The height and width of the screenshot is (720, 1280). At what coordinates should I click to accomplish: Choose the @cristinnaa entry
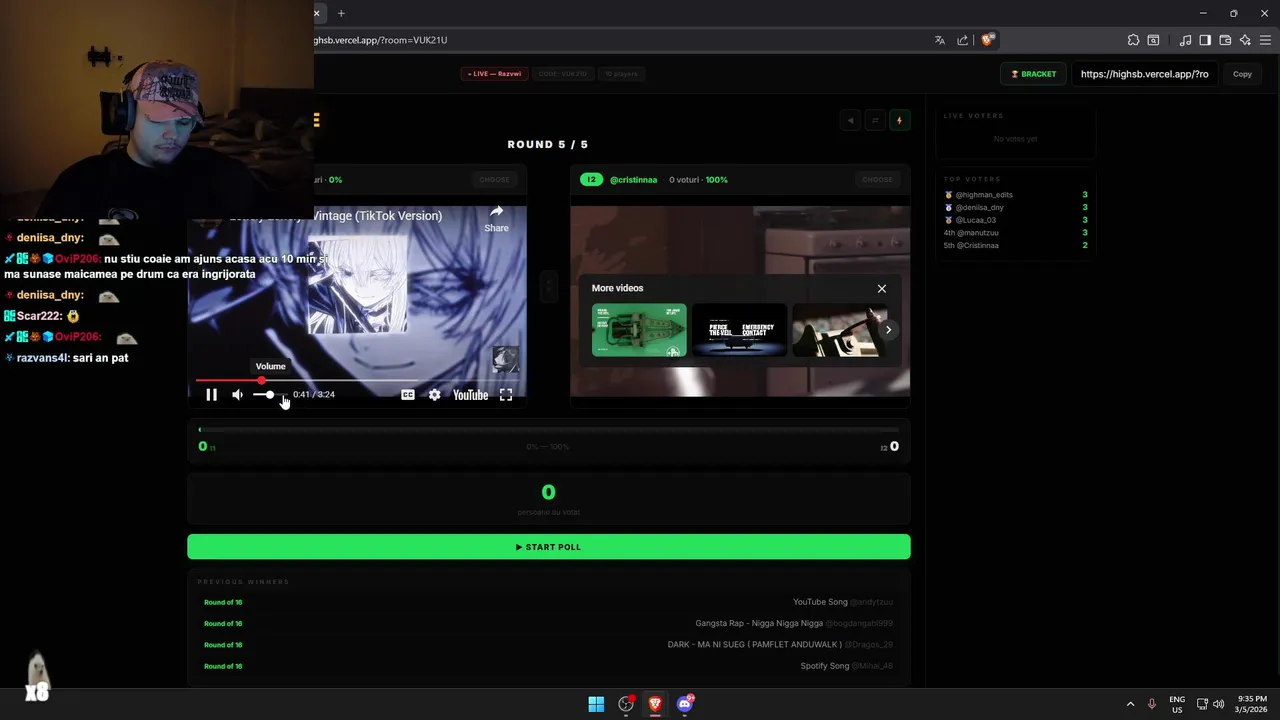coord(877,180)
